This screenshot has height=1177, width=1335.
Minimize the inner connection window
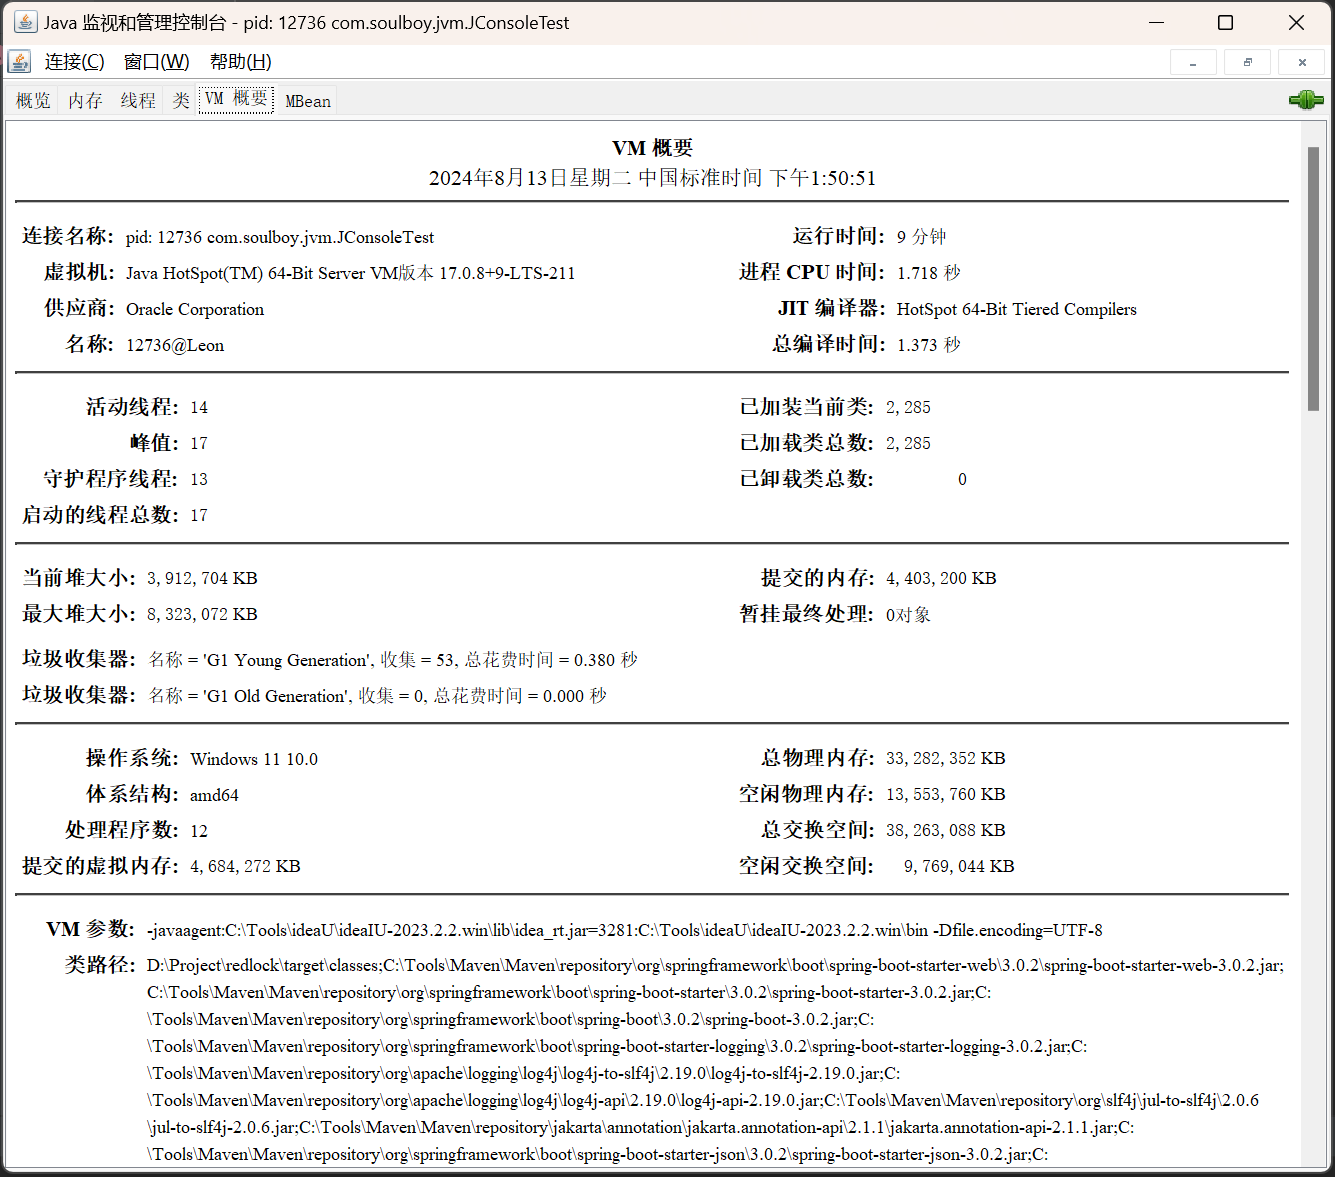click(x=1193, y=62)
